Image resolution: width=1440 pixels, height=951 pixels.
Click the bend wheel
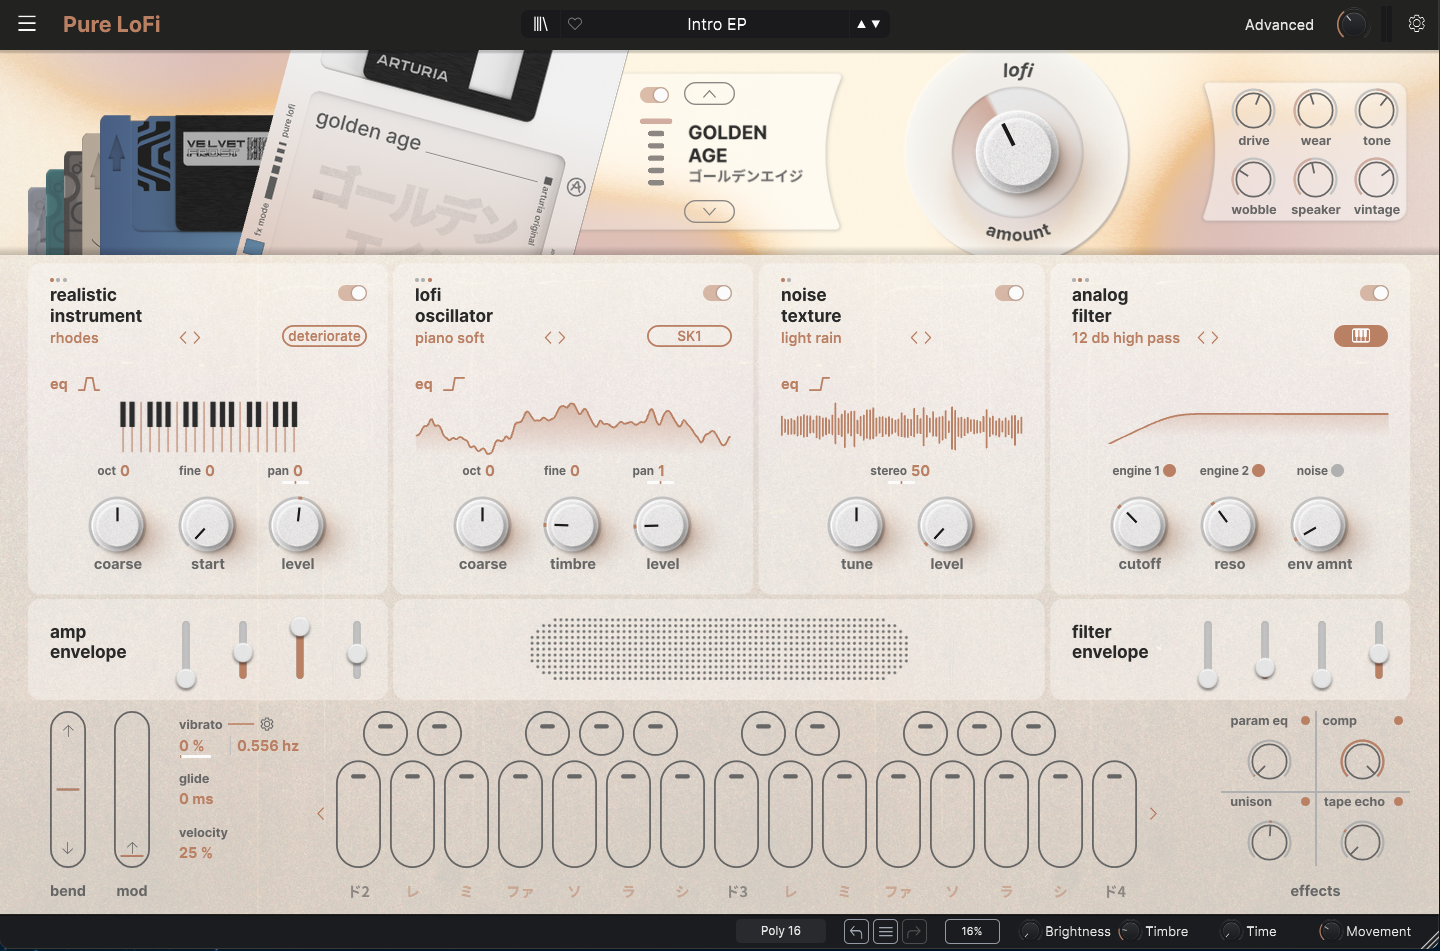pos(68,790)
